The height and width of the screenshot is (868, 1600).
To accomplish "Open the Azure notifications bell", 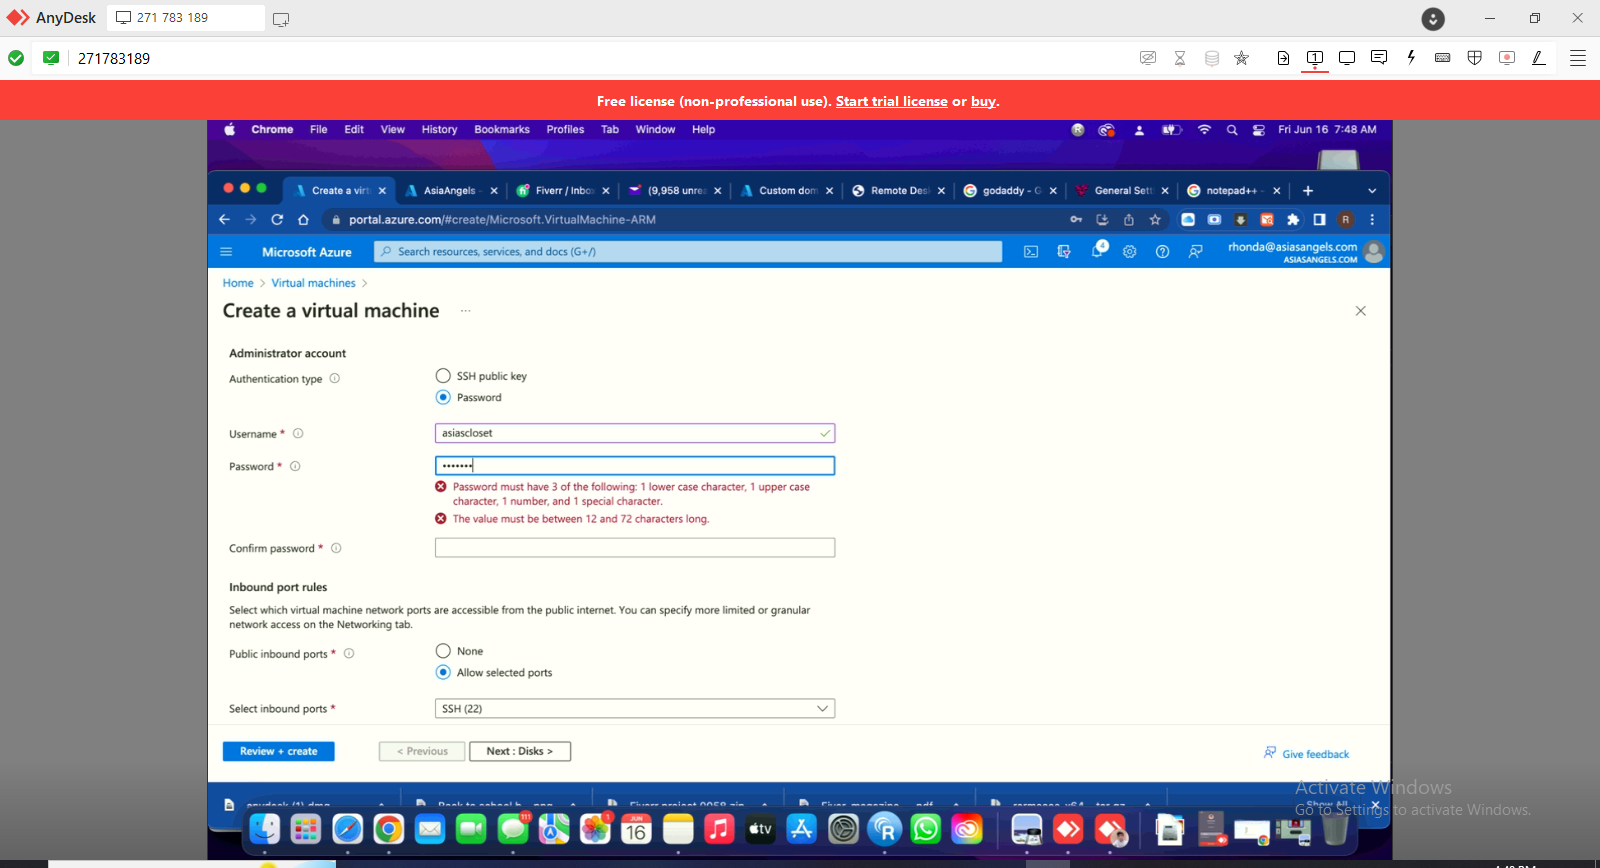I will [1098, 250].
